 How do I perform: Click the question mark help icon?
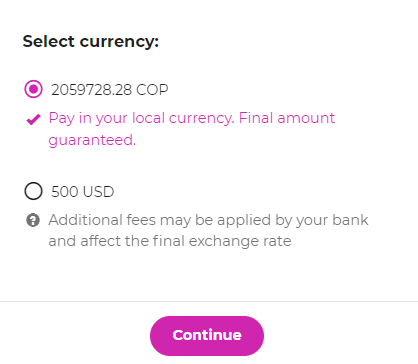[33, 220]
